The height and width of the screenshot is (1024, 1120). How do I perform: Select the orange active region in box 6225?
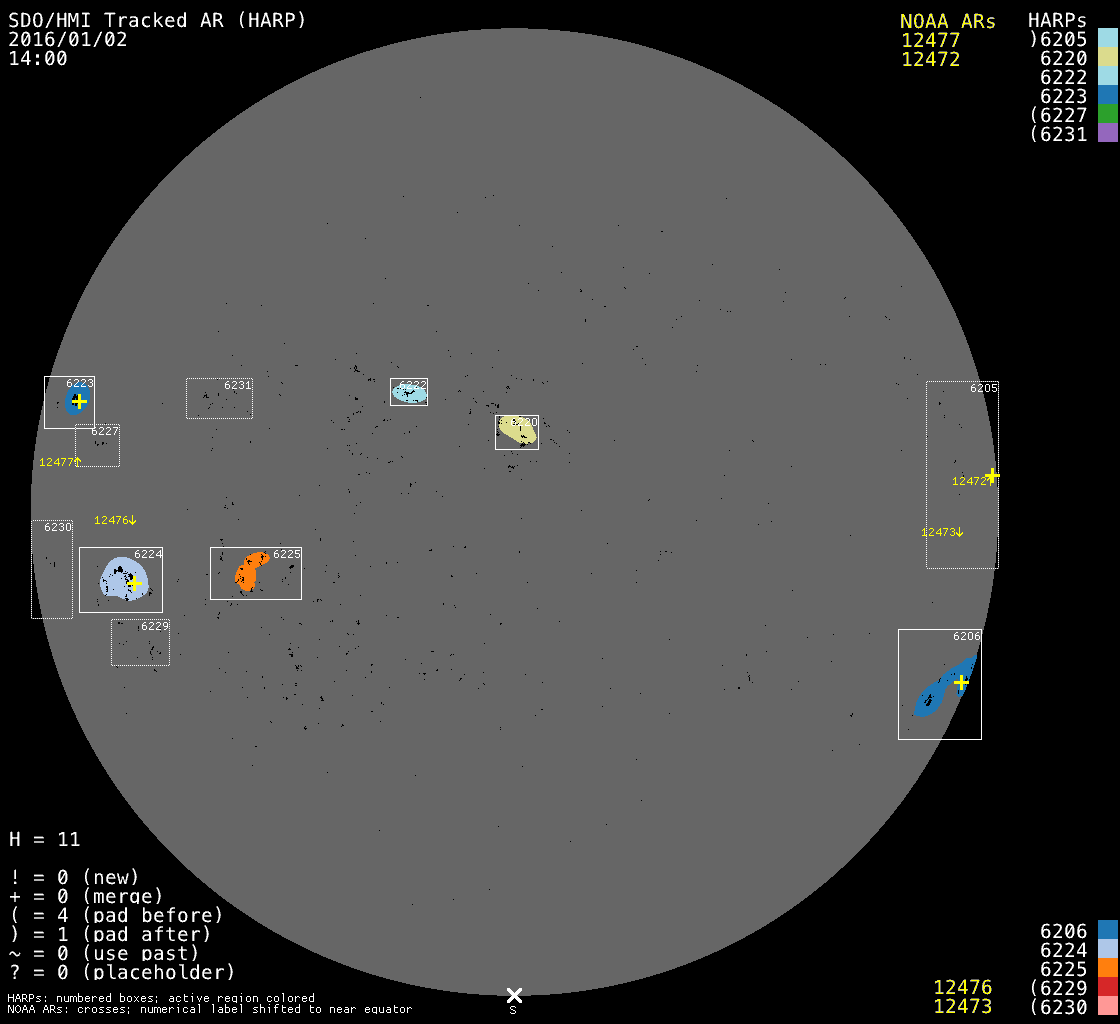pos(249,571)
